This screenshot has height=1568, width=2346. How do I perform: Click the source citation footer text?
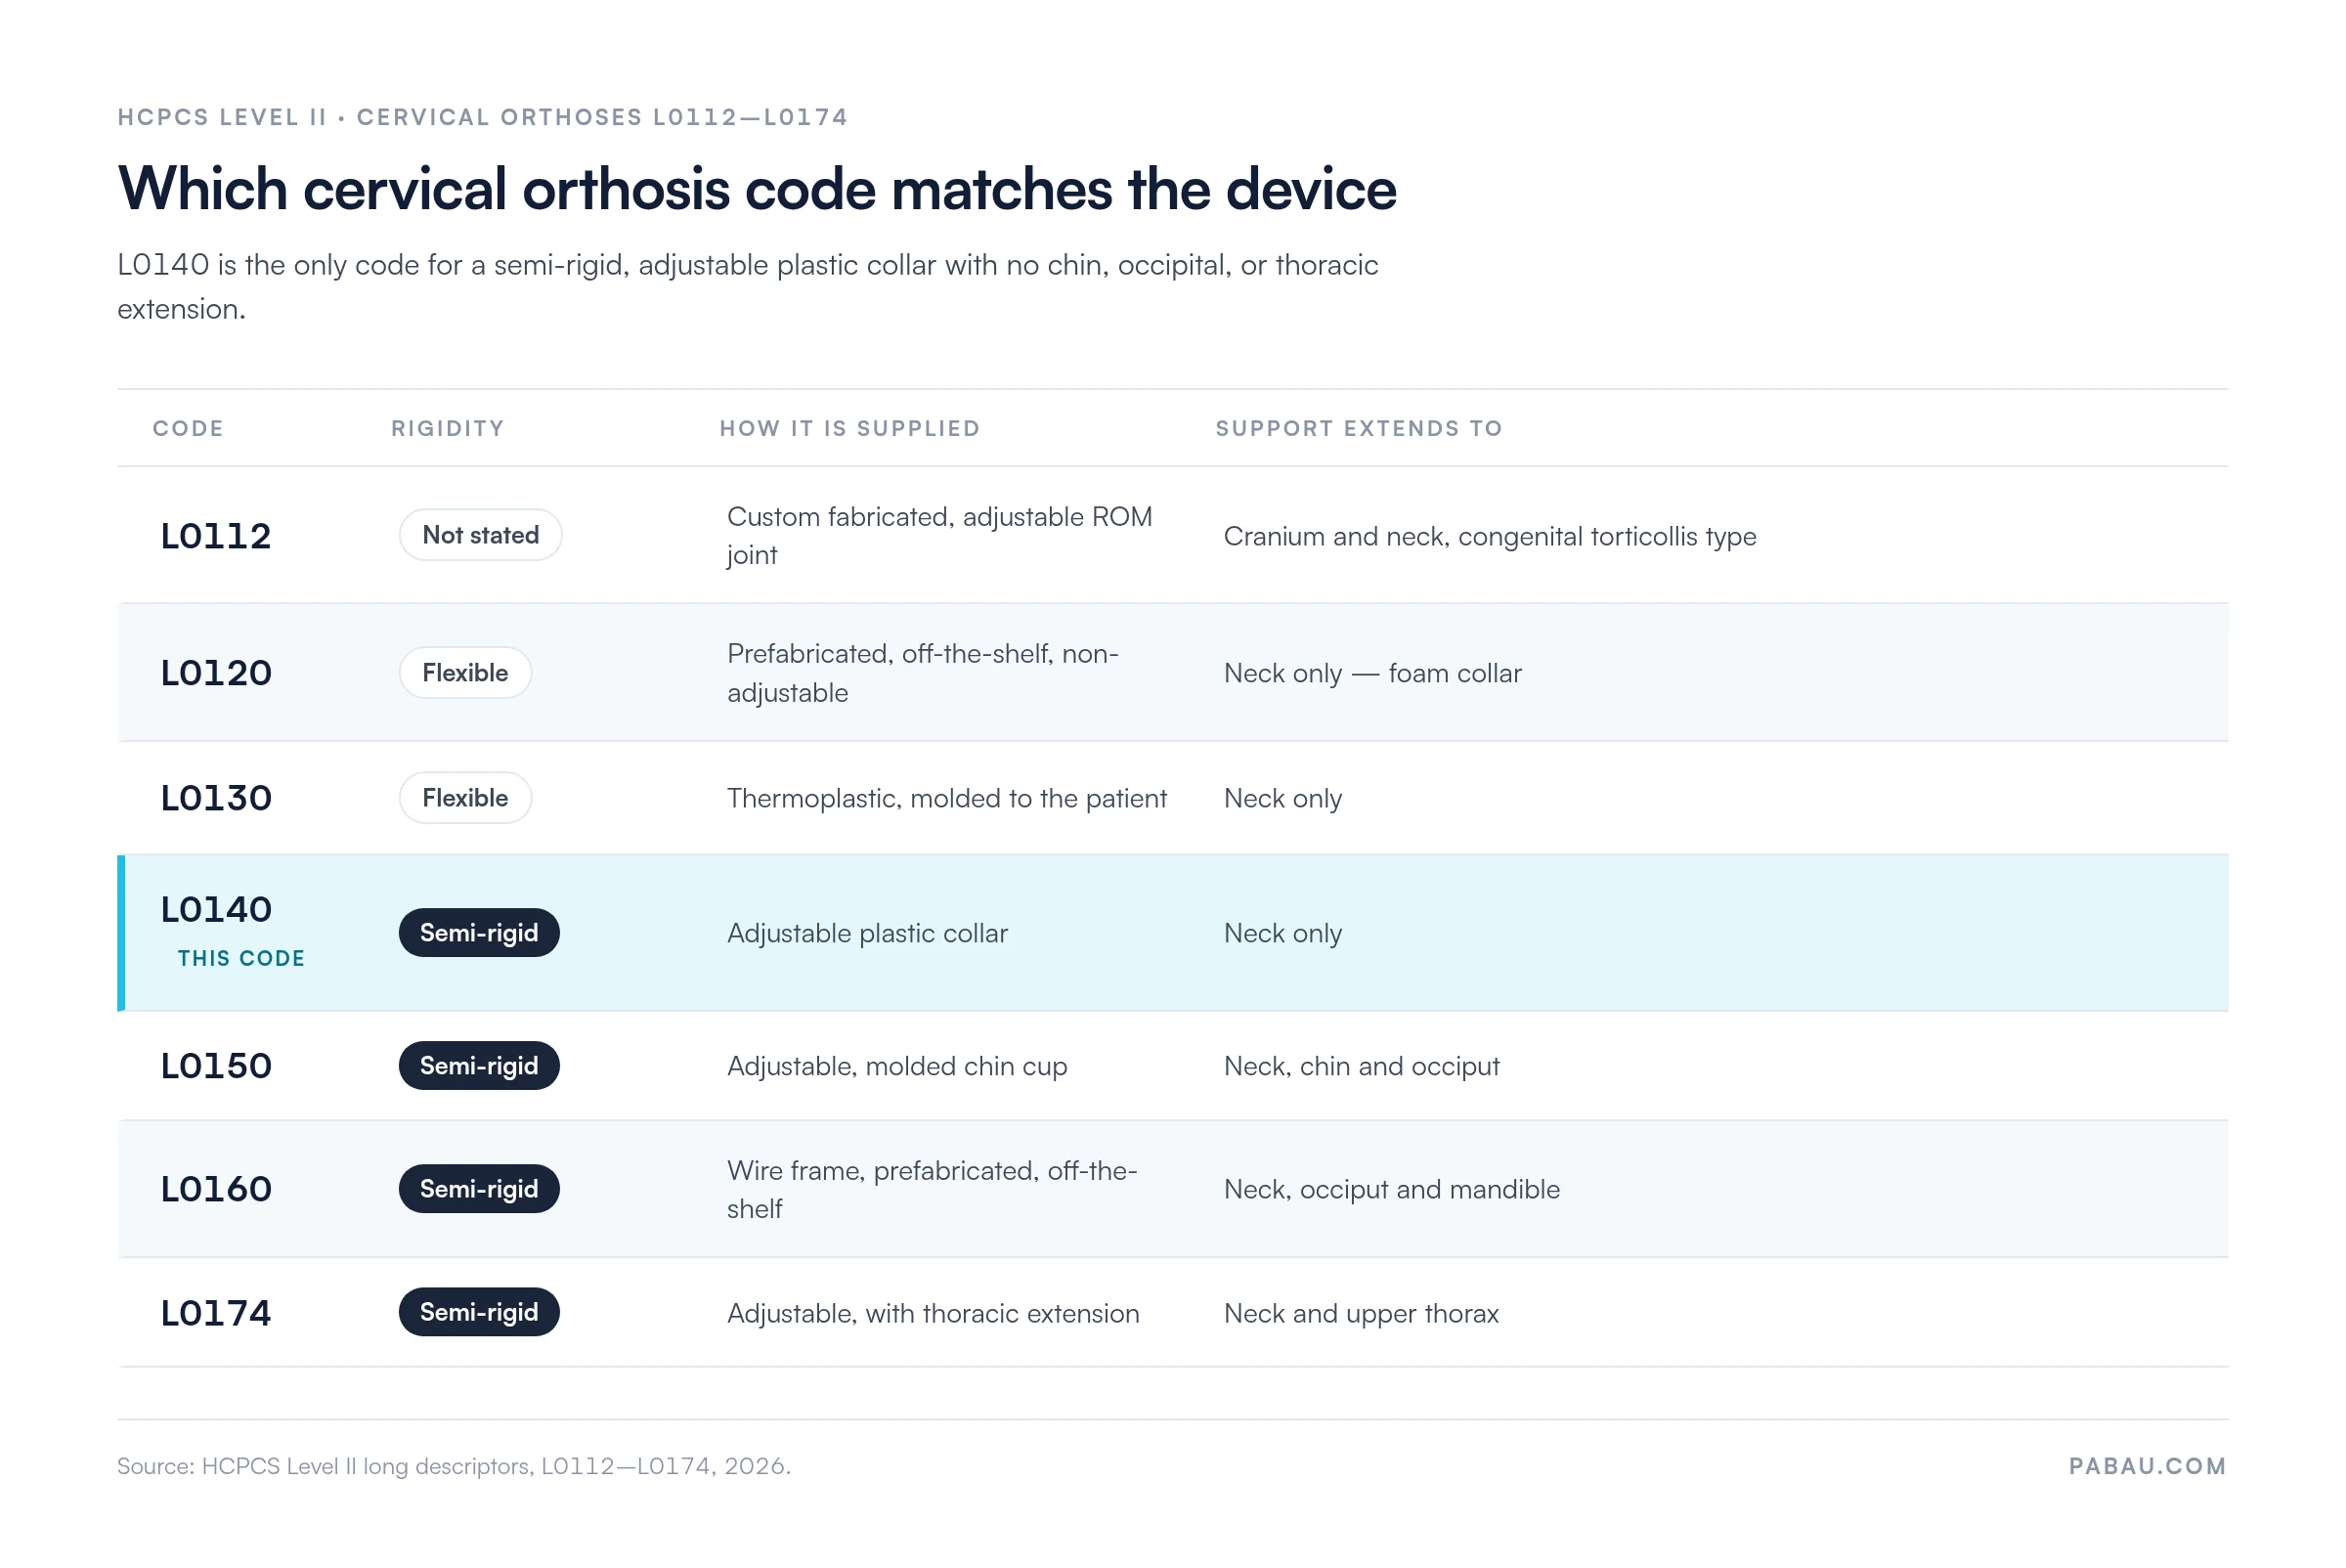coord(454,1466)
